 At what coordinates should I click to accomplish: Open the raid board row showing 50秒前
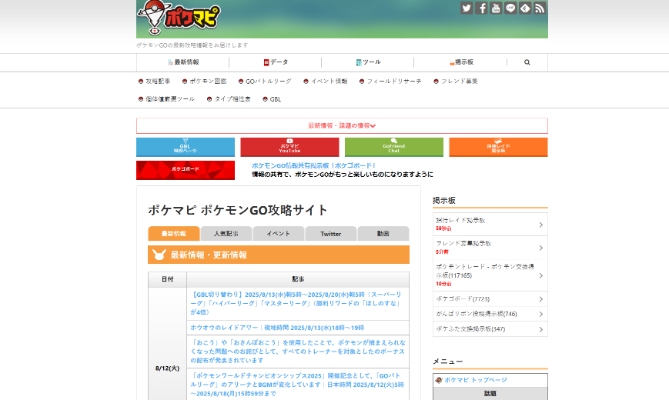490,224
